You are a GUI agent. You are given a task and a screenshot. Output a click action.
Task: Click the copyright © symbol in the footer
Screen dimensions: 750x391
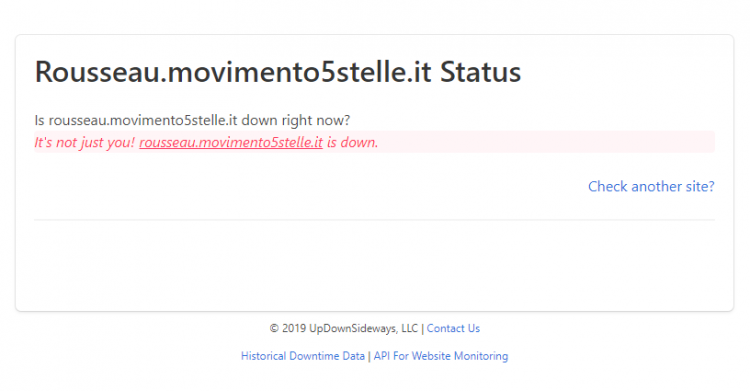[x=274, y=328]
